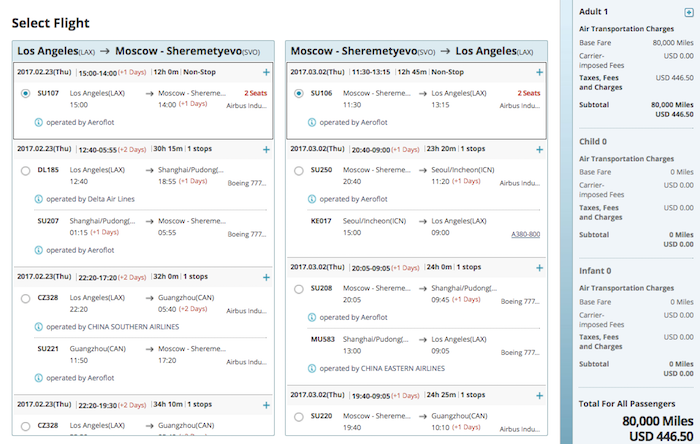This screenshot has width=700, height=444.
Task: Expand the 11:30-13:15 nonstop return details
Action: point(539,72)
